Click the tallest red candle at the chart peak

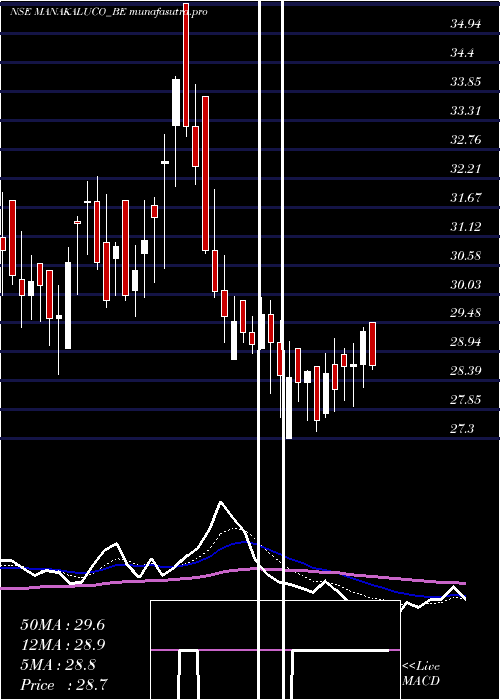click(186, 65)
